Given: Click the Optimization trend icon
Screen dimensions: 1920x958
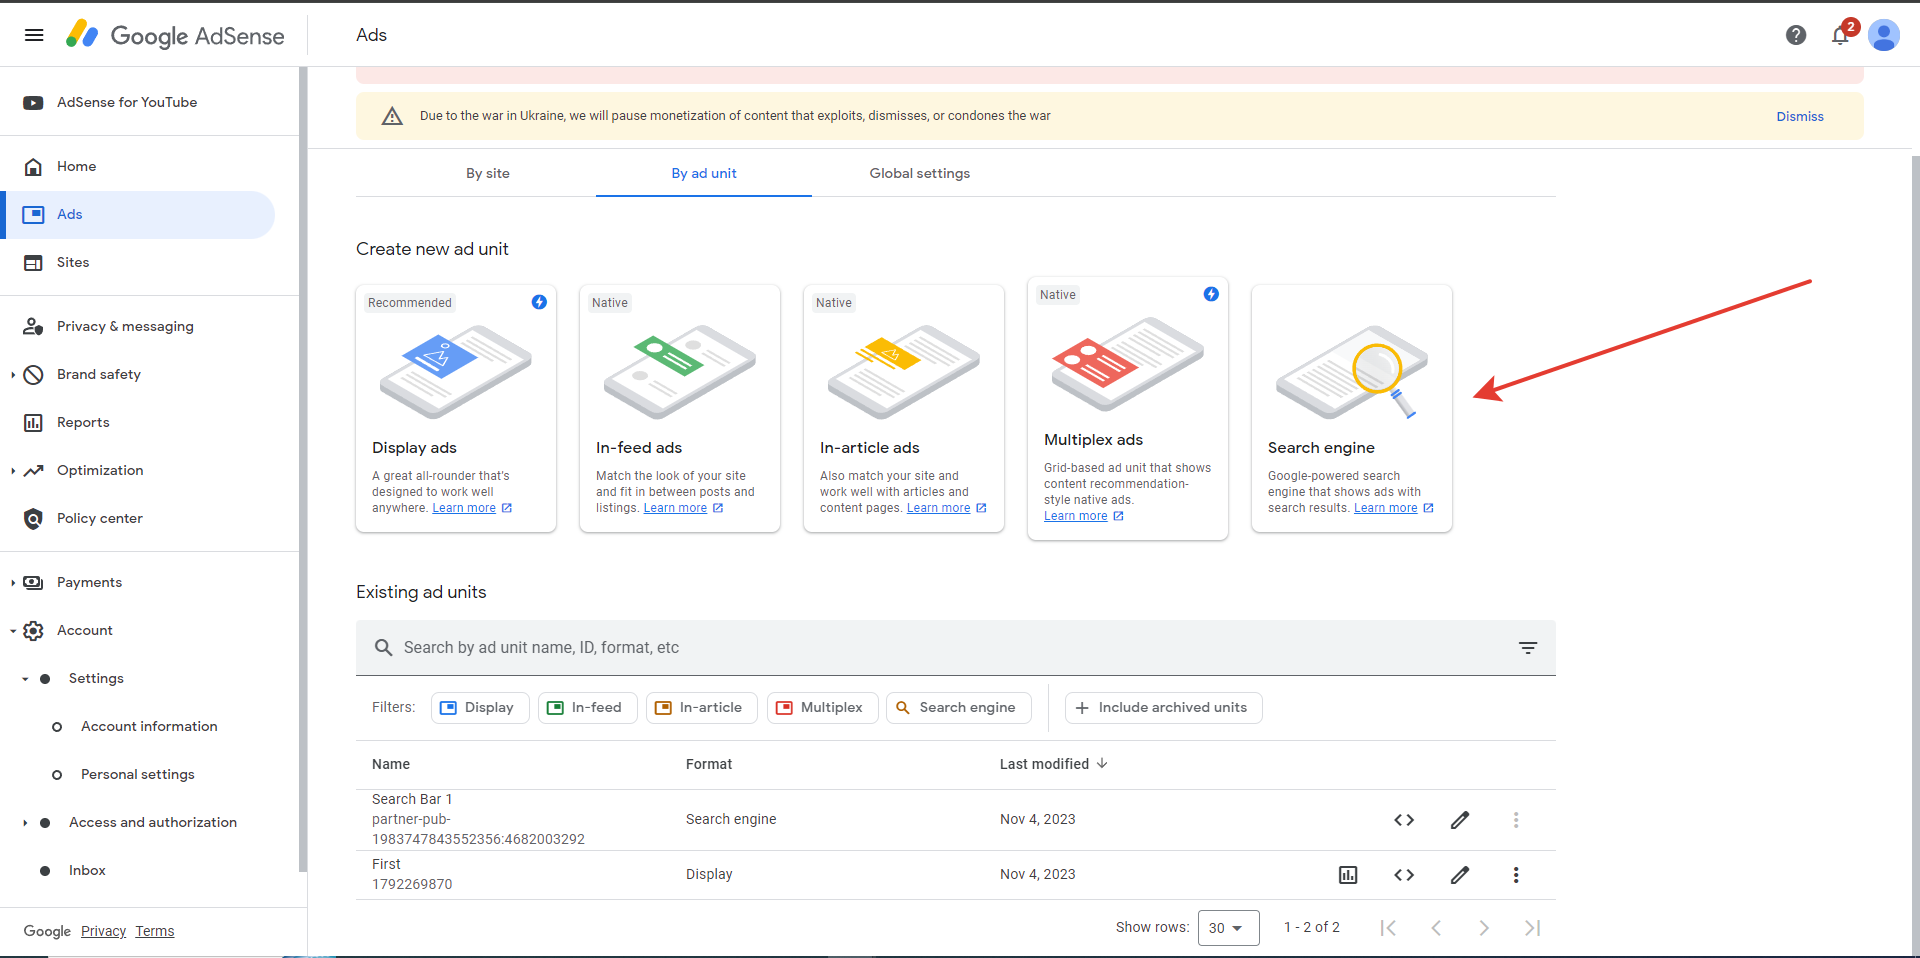Looking at the screenshot, I should click(x=33, y=470).
